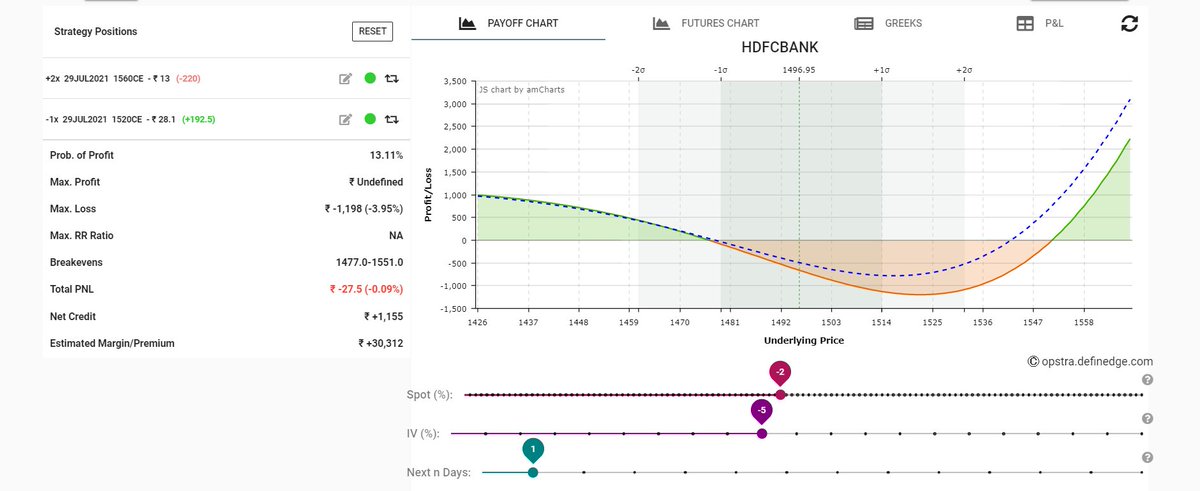Reverse the 1560CE position via swap icon
Screen dimensions: 1200x491
(392, 78)
